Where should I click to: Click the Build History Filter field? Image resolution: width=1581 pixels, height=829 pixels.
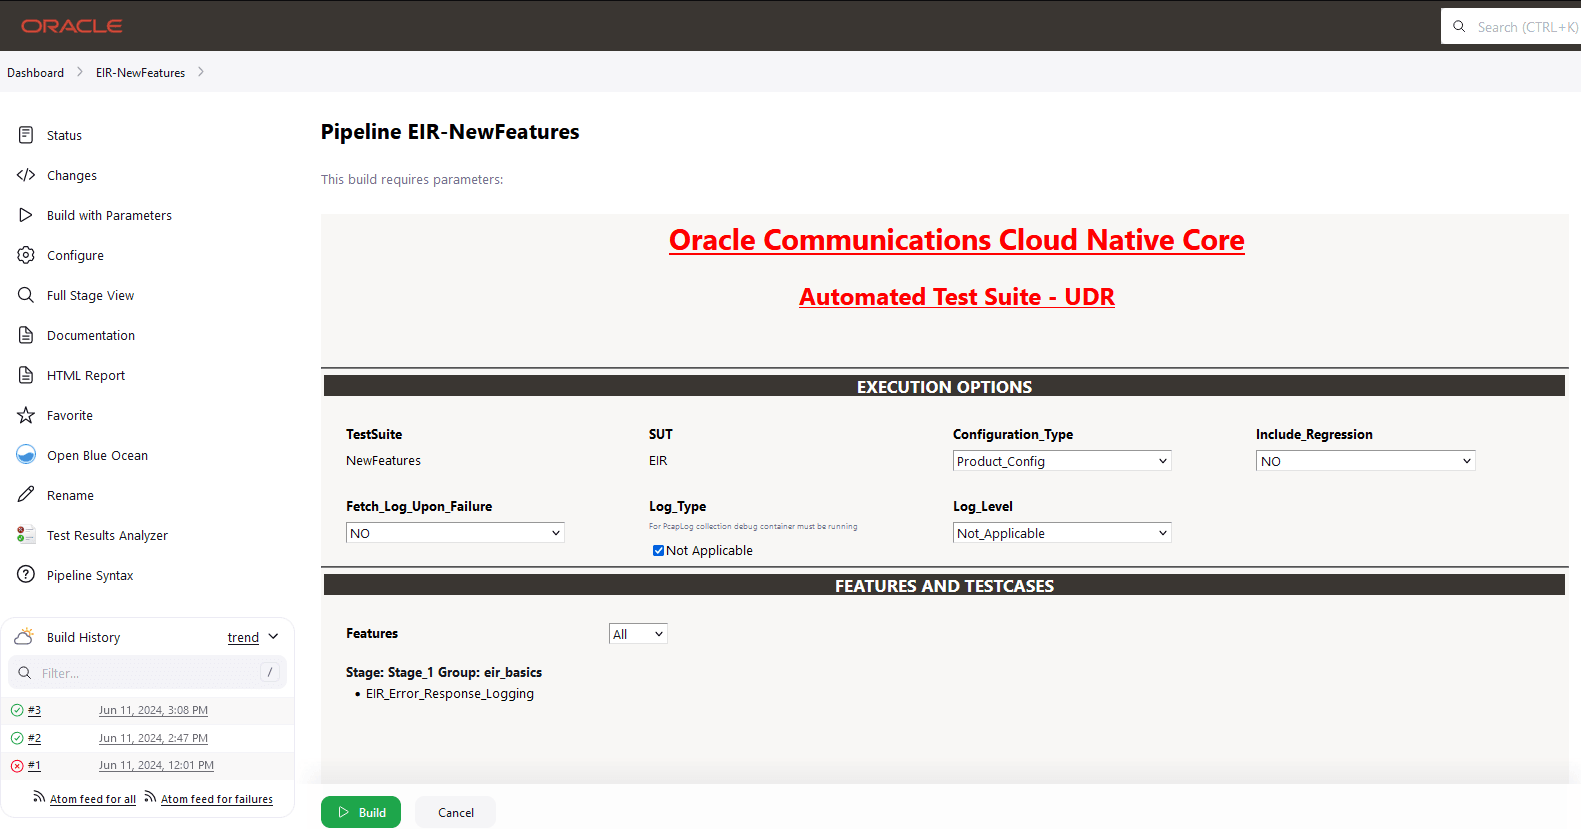[x=147, y=673]
